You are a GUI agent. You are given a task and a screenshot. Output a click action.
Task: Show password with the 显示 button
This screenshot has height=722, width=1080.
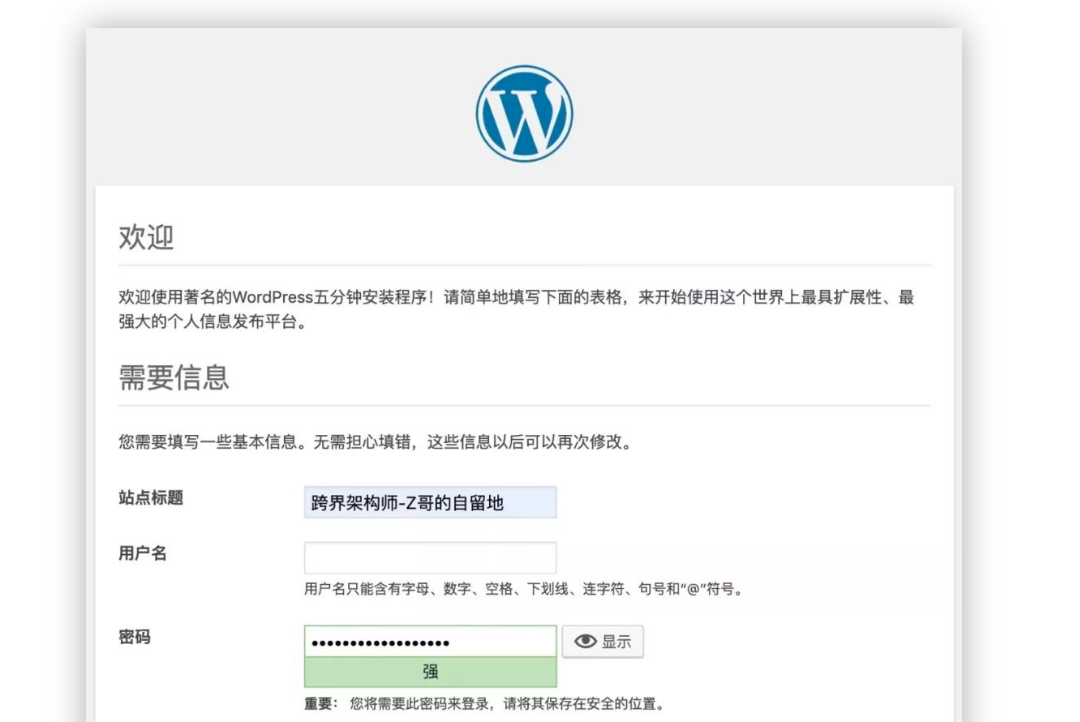pyautogui.click(x=603, y=641)
